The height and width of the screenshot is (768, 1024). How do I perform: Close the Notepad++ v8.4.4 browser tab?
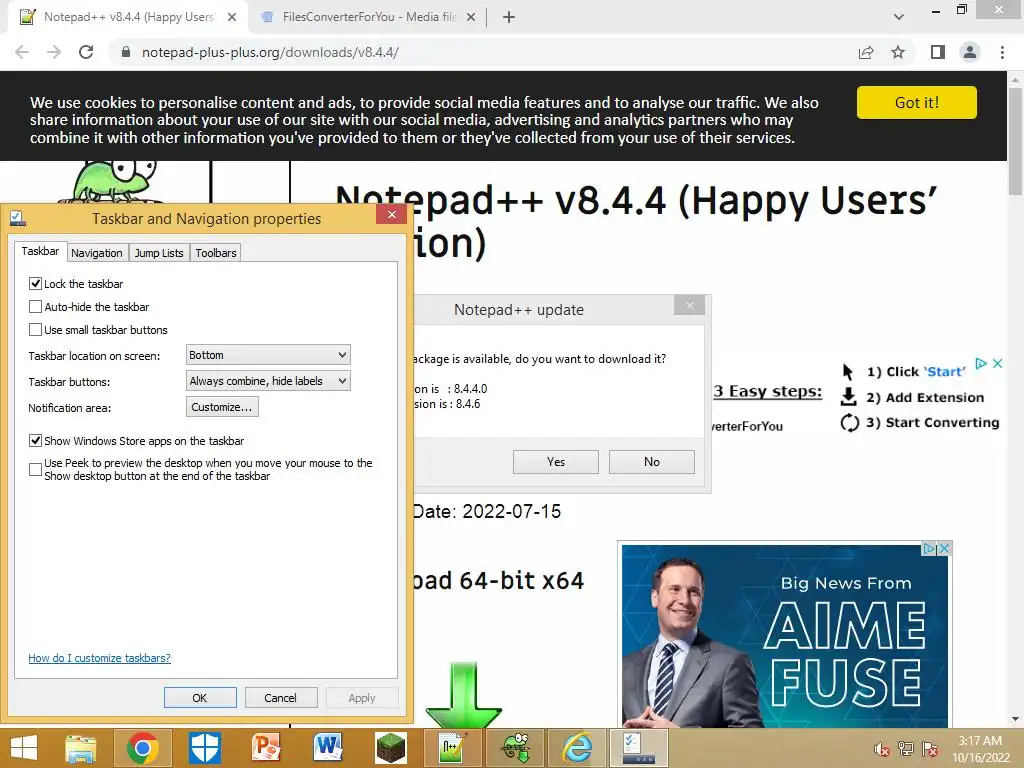pyautogui.click(x=232, y=18)
